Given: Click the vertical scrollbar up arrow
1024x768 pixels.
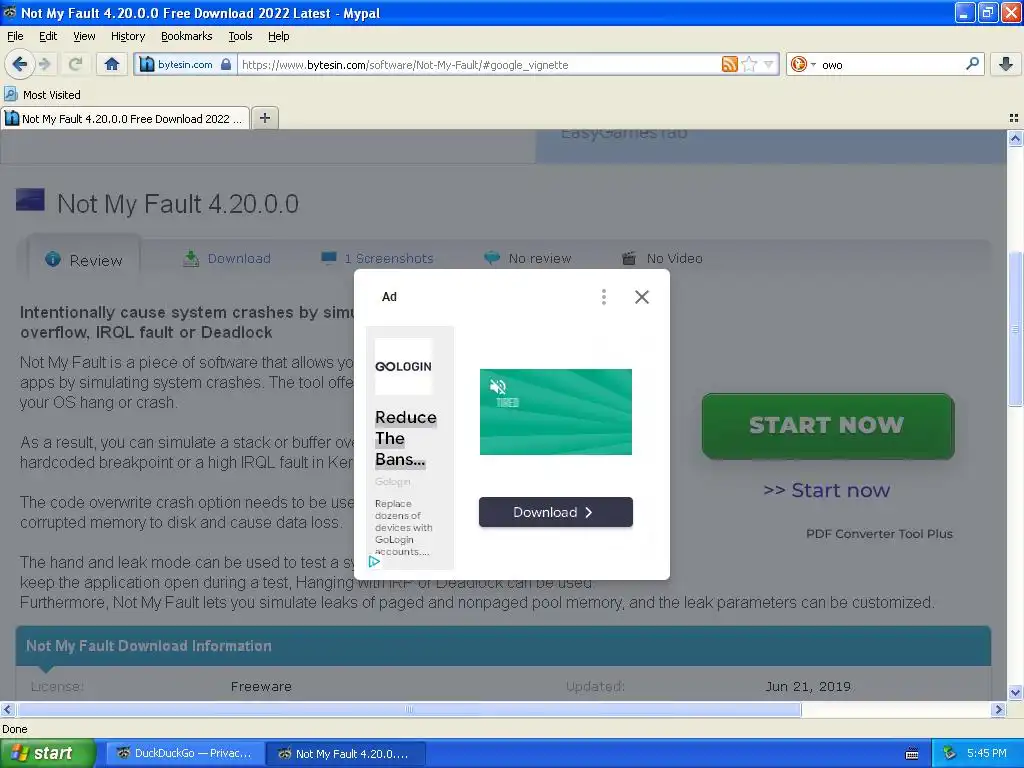Looking at the screenshot, I should 1015,138.
